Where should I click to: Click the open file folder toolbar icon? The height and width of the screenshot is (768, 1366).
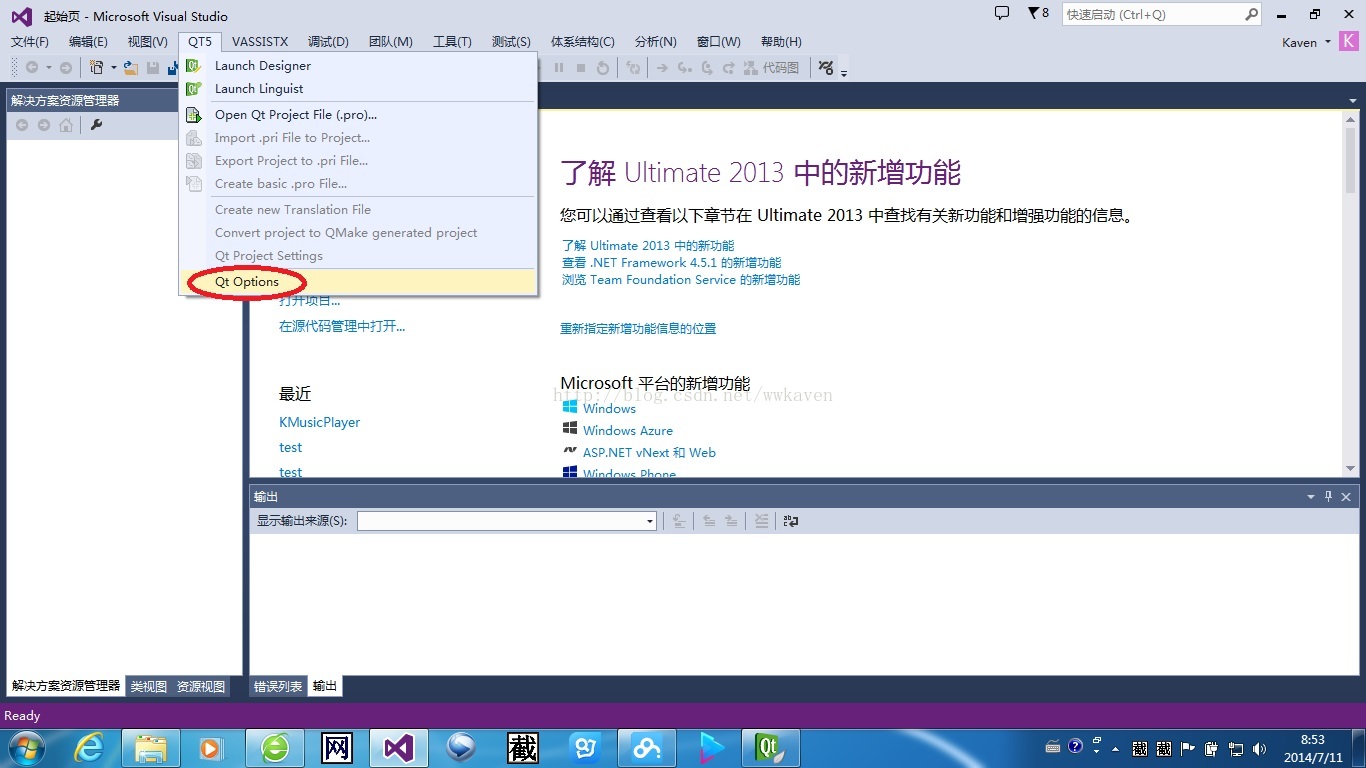click(131, 67)
